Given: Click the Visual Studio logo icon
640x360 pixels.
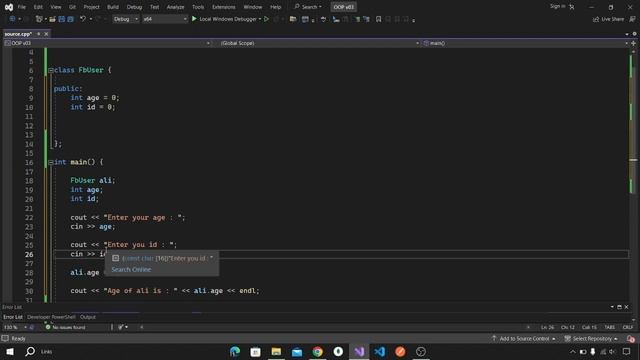Looking at the screenshot, I should click(9, 7).
